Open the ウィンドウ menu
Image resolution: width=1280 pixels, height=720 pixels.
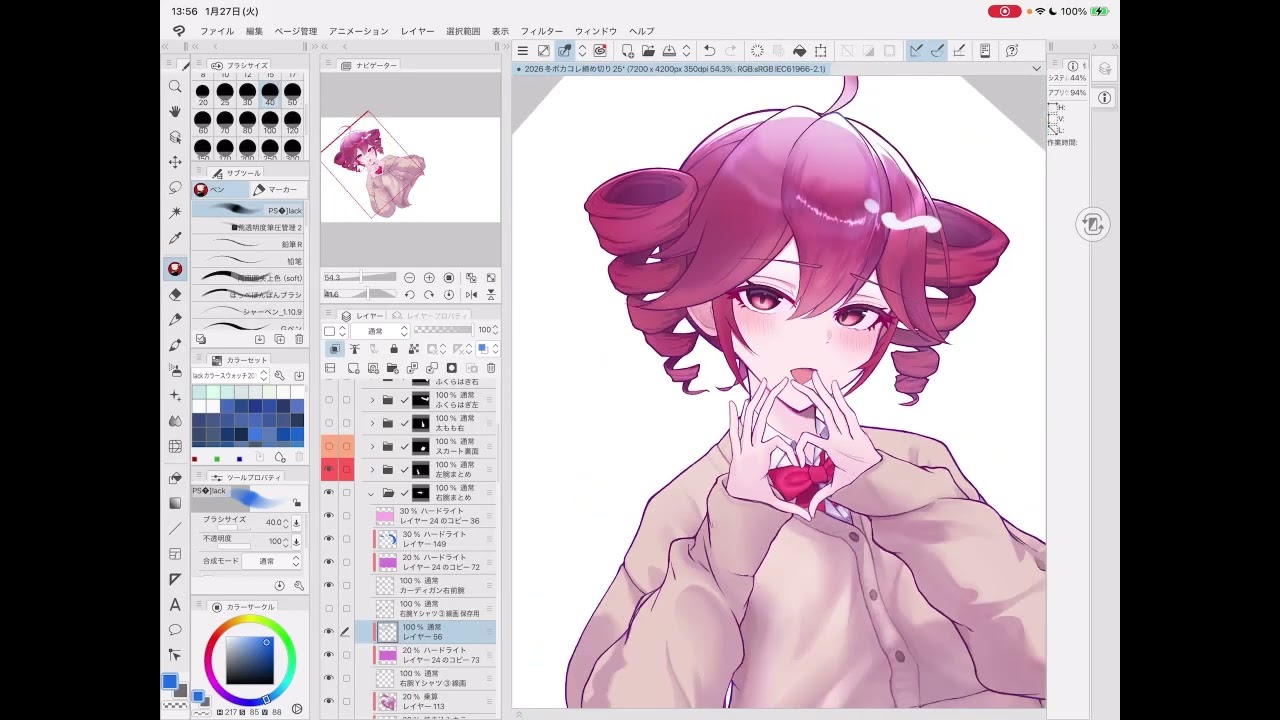pyautogui.click(x=596, y=31)
